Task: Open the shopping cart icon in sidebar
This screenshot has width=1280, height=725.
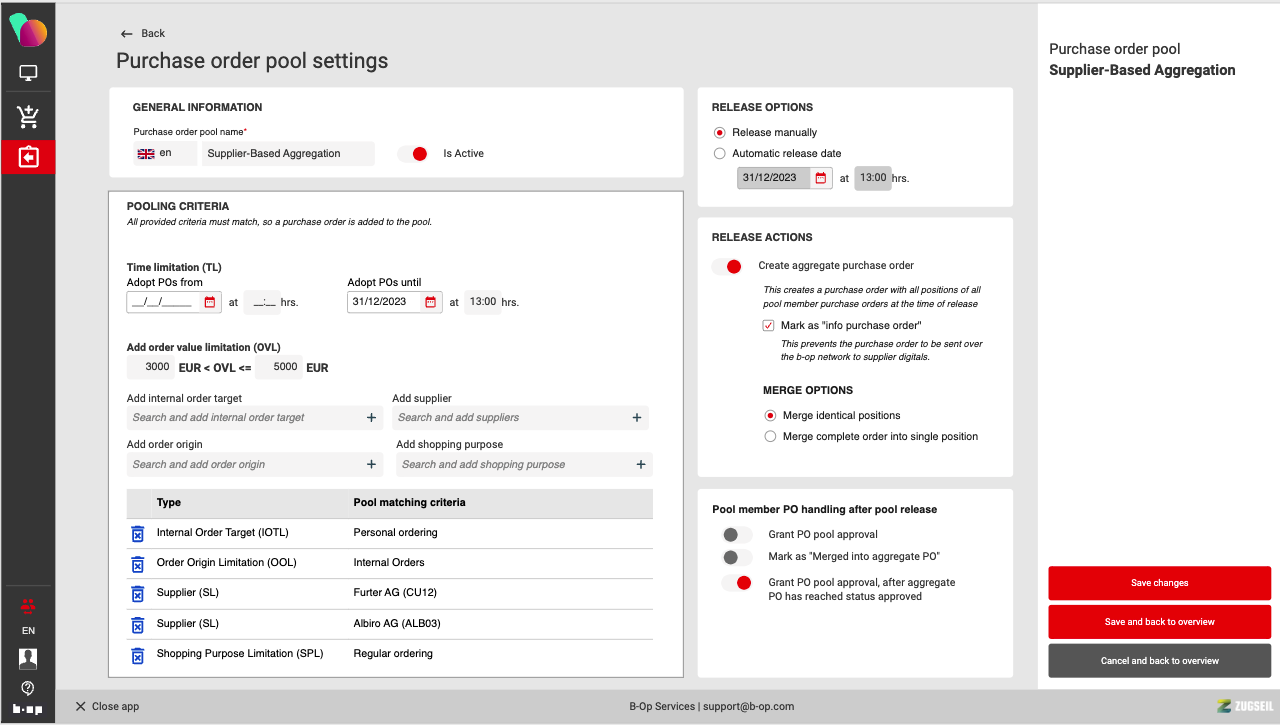Action: 28,117
